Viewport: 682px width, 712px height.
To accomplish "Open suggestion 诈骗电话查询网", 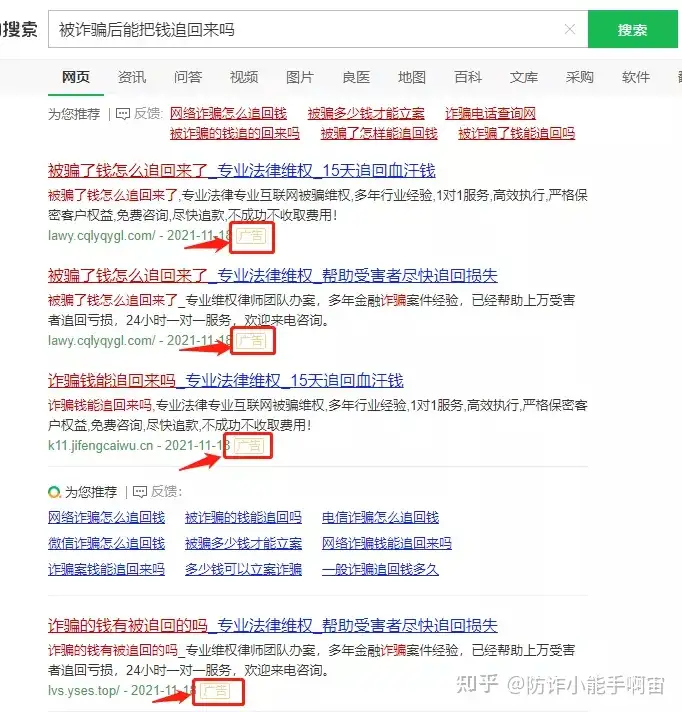I will (490, 113).
